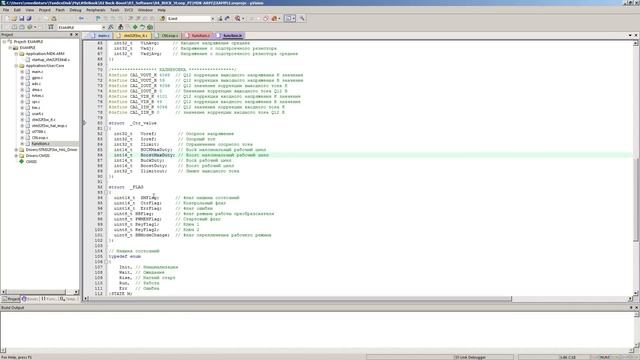The height and width of the screenshot is (360, 640).
Task: Click green Manage Run-Time Environment diamond icon
Action: [x=135, y=27]
